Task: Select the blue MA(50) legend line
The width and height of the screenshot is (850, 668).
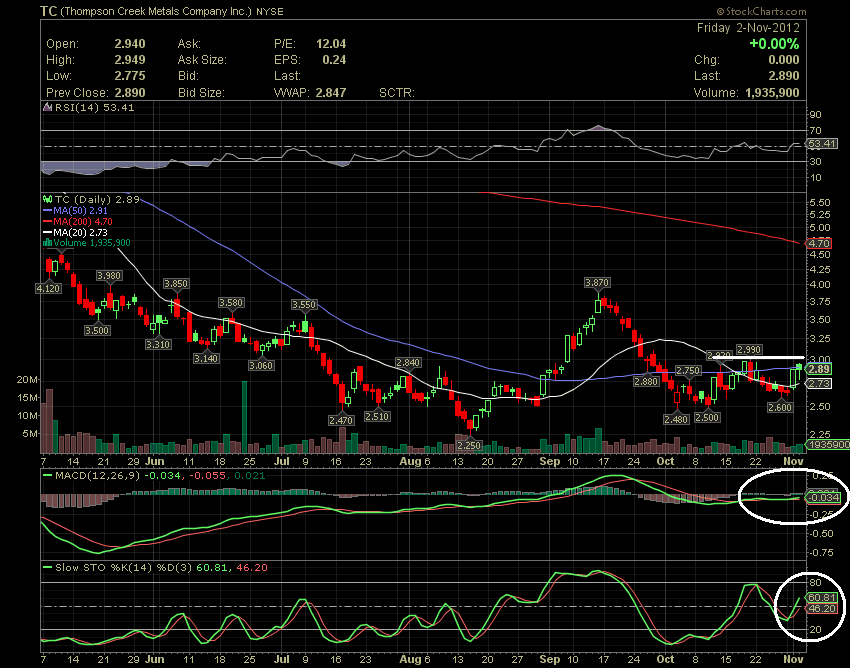Action: pyautogui.click(x=48, y=210)
